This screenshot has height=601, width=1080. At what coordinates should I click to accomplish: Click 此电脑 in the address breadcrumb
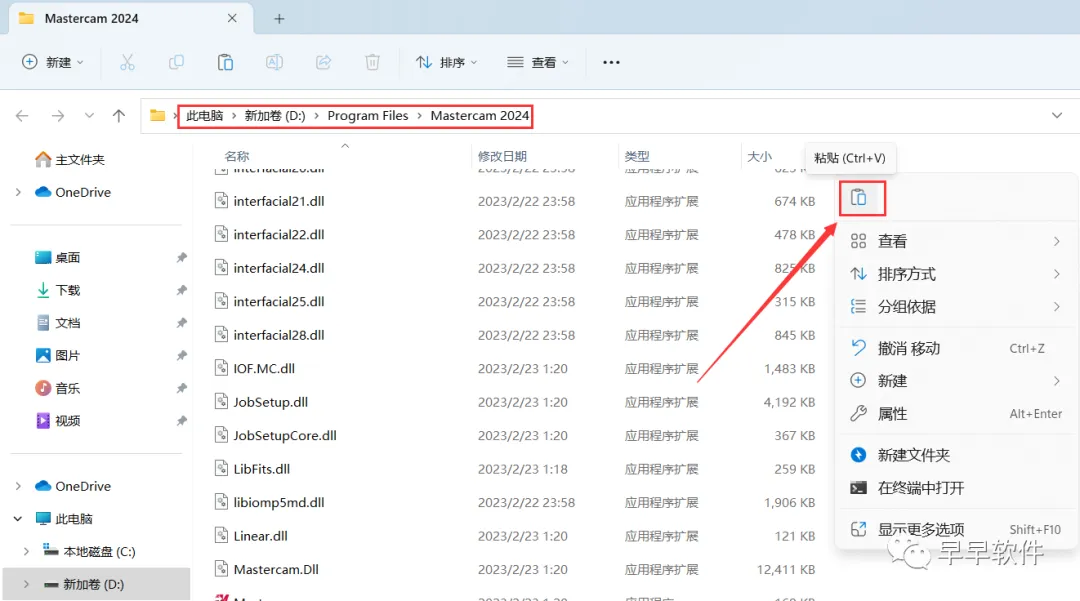click(205, 116)
